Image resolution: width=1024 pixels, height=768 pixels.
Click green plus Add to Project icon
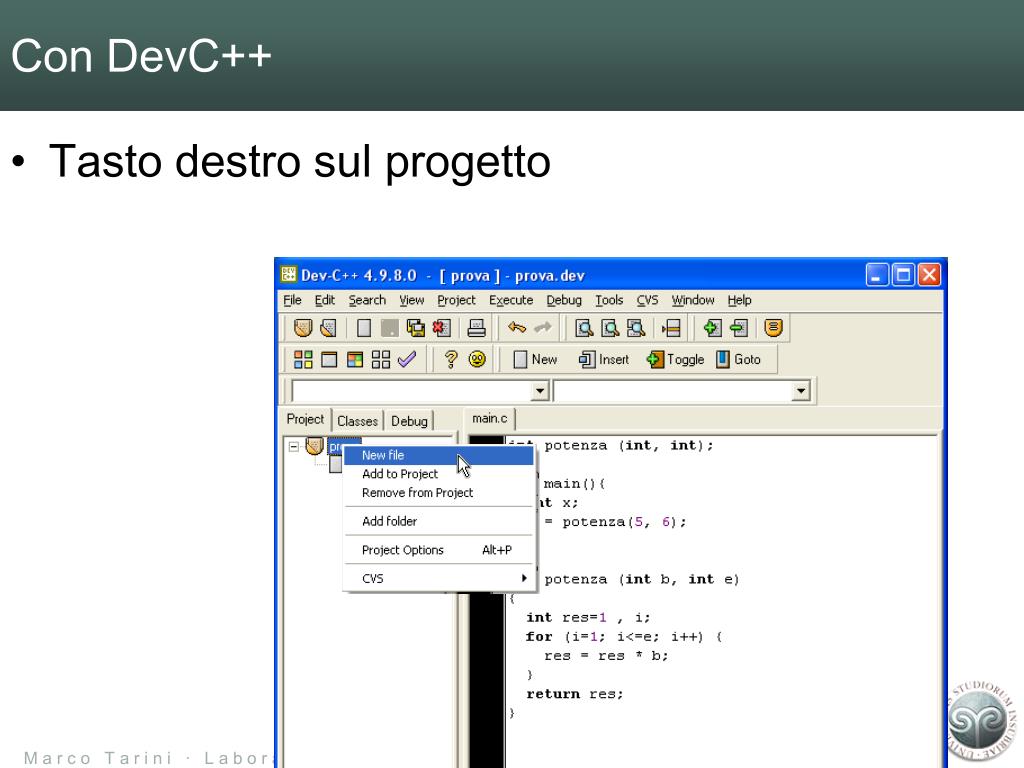(x=712, y=328)
